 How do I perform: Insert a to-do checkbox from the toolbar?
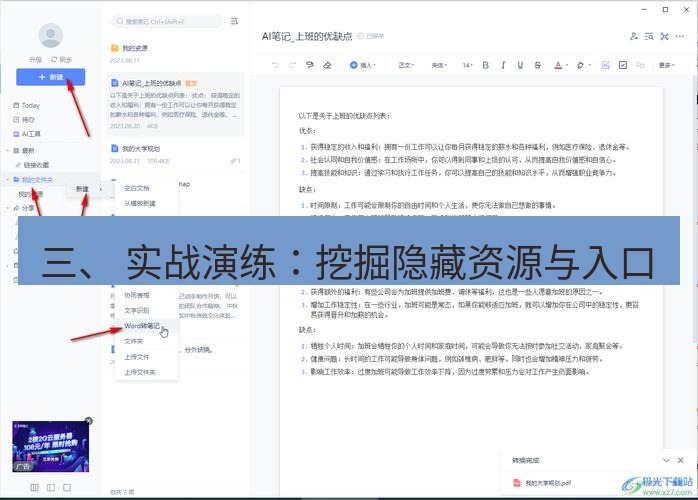tap(623, 65)
